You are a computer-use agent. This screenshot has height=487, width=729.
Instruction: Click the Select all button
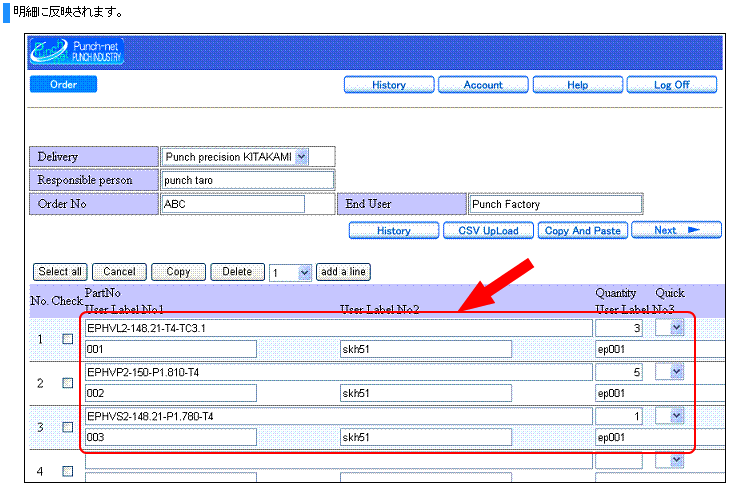[60, 272]
